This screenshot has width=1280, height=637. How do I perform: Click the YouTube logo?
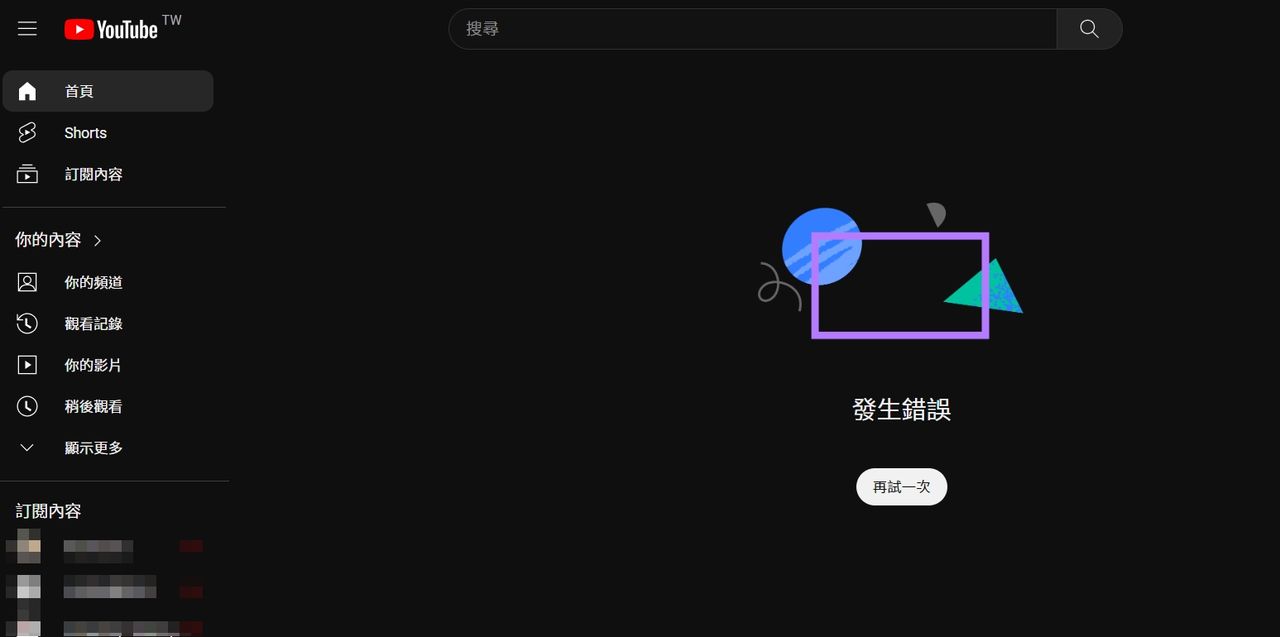point(111,29)
